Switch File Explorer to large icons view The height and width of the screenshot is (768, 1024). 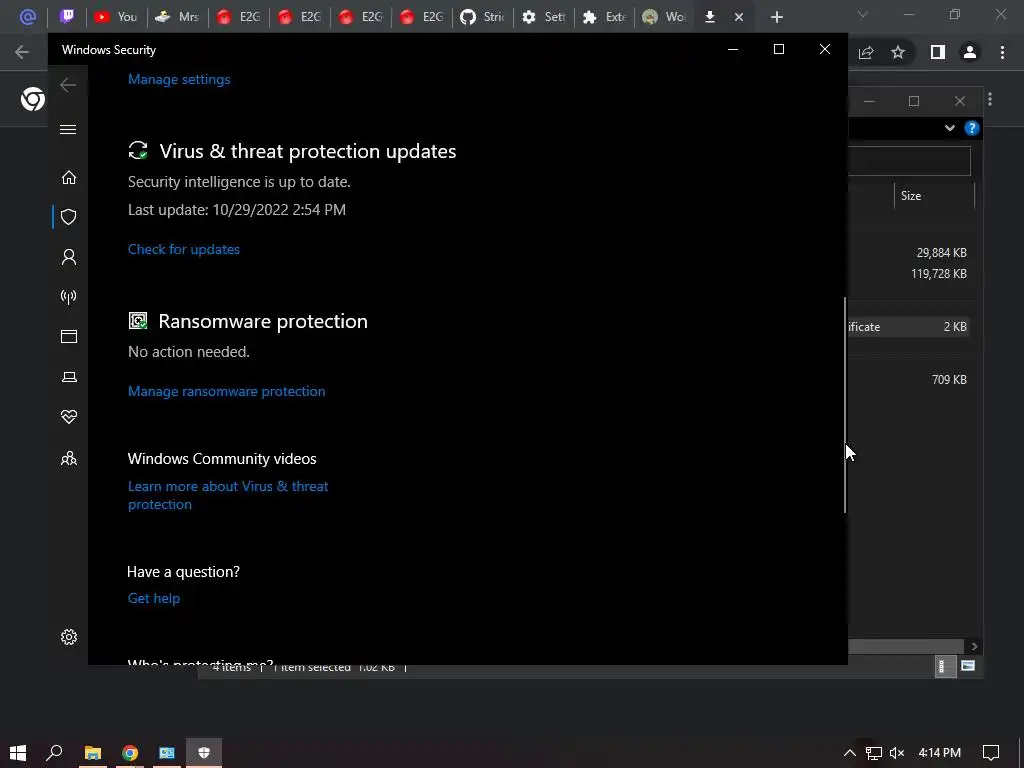coord(968,666)
